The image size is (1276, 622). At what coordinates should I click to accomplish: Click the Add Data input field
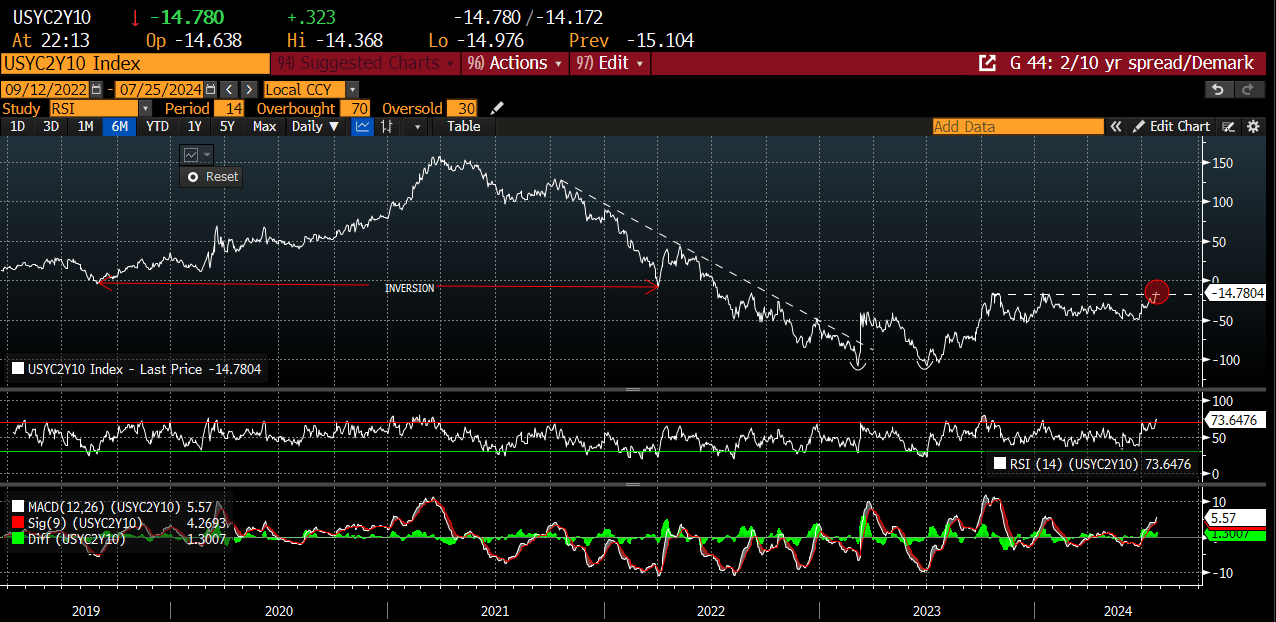click(x=1017, y=127)
